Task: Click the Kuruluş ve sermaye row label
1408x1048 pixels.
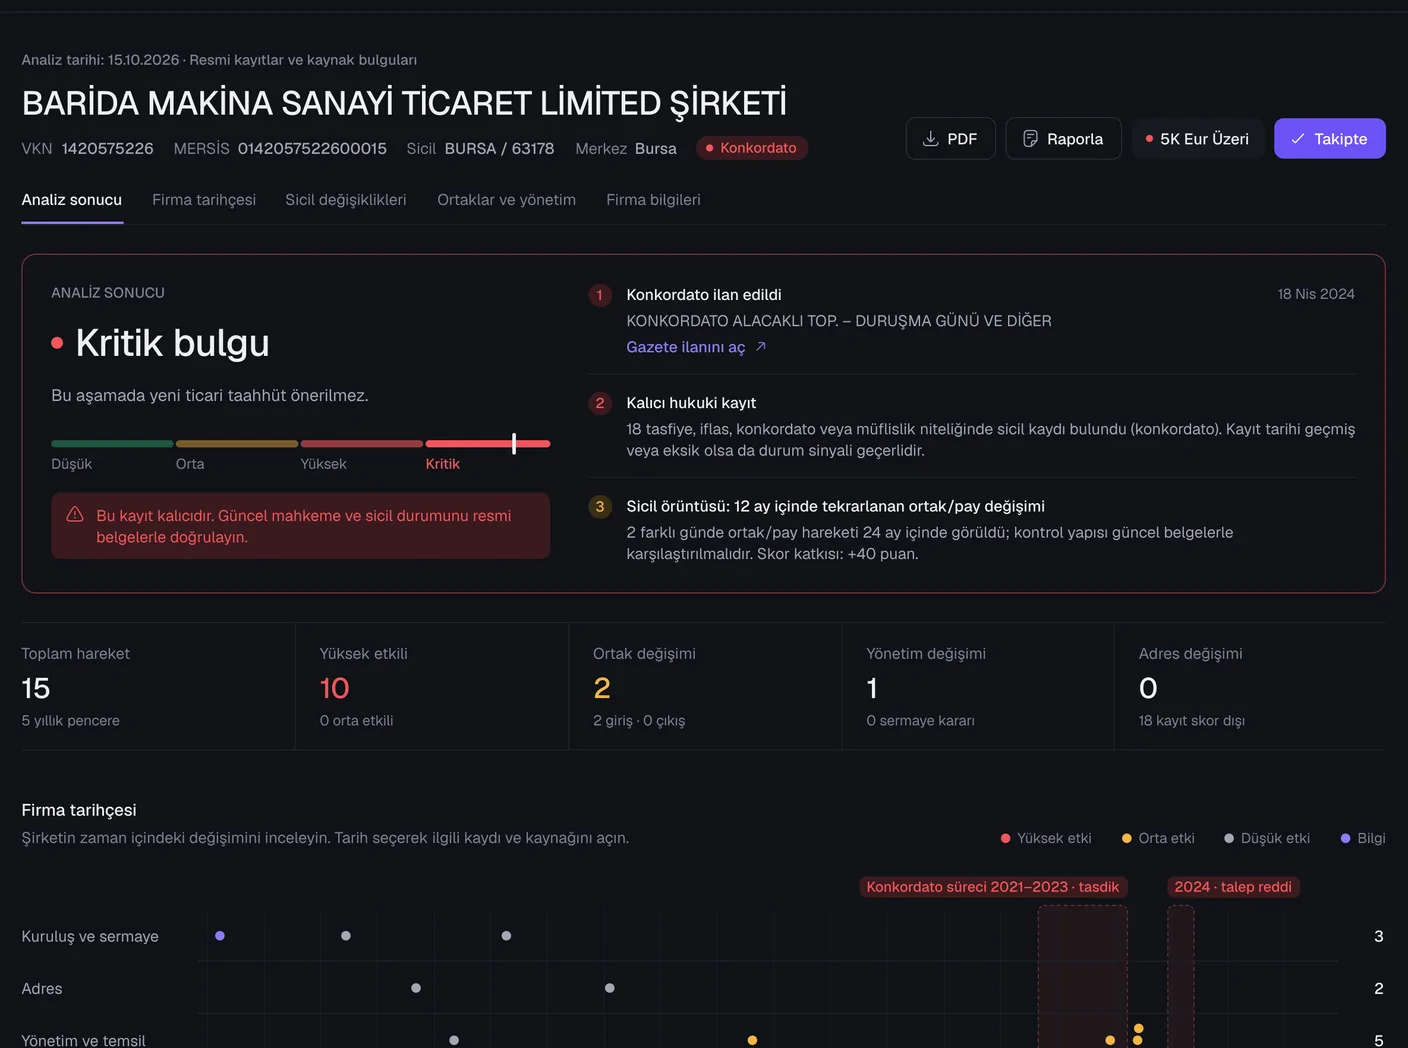Action: coord(90,937)
